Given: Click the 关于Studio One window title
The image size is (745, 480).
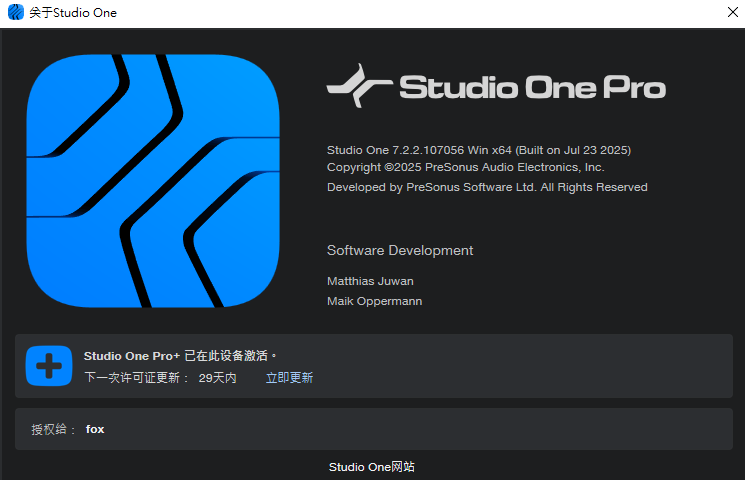Looking at the screenshot, I should tap(73, 13).
